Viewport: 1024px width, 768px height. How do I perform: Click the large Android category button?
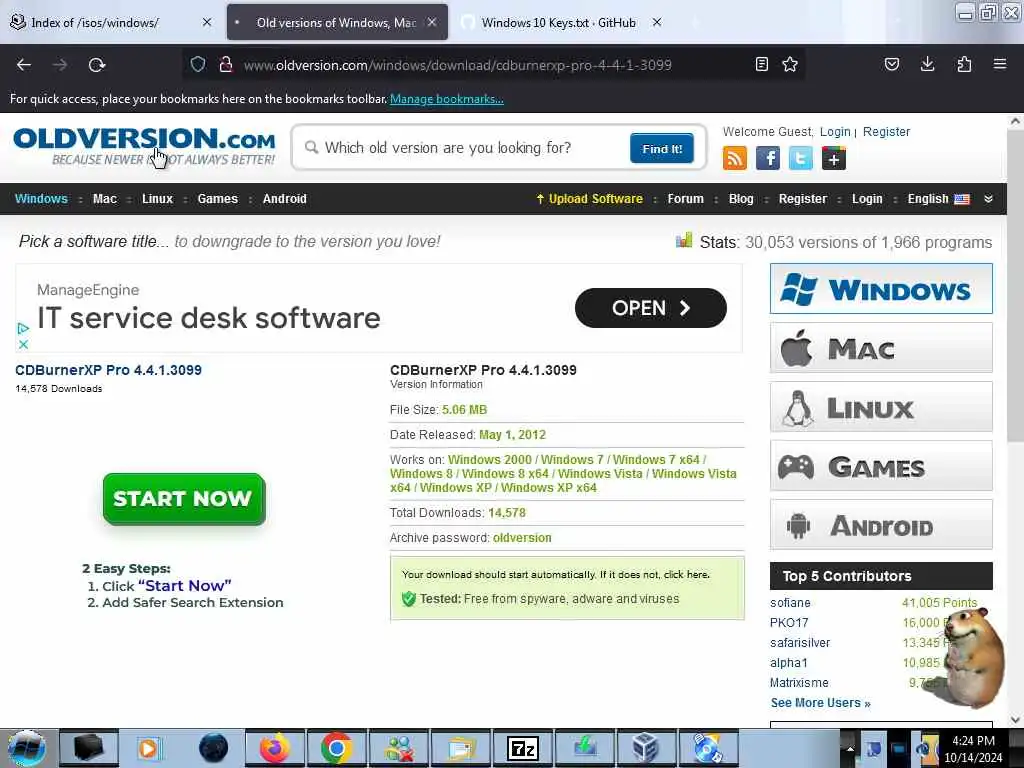[x=881, y=525]
